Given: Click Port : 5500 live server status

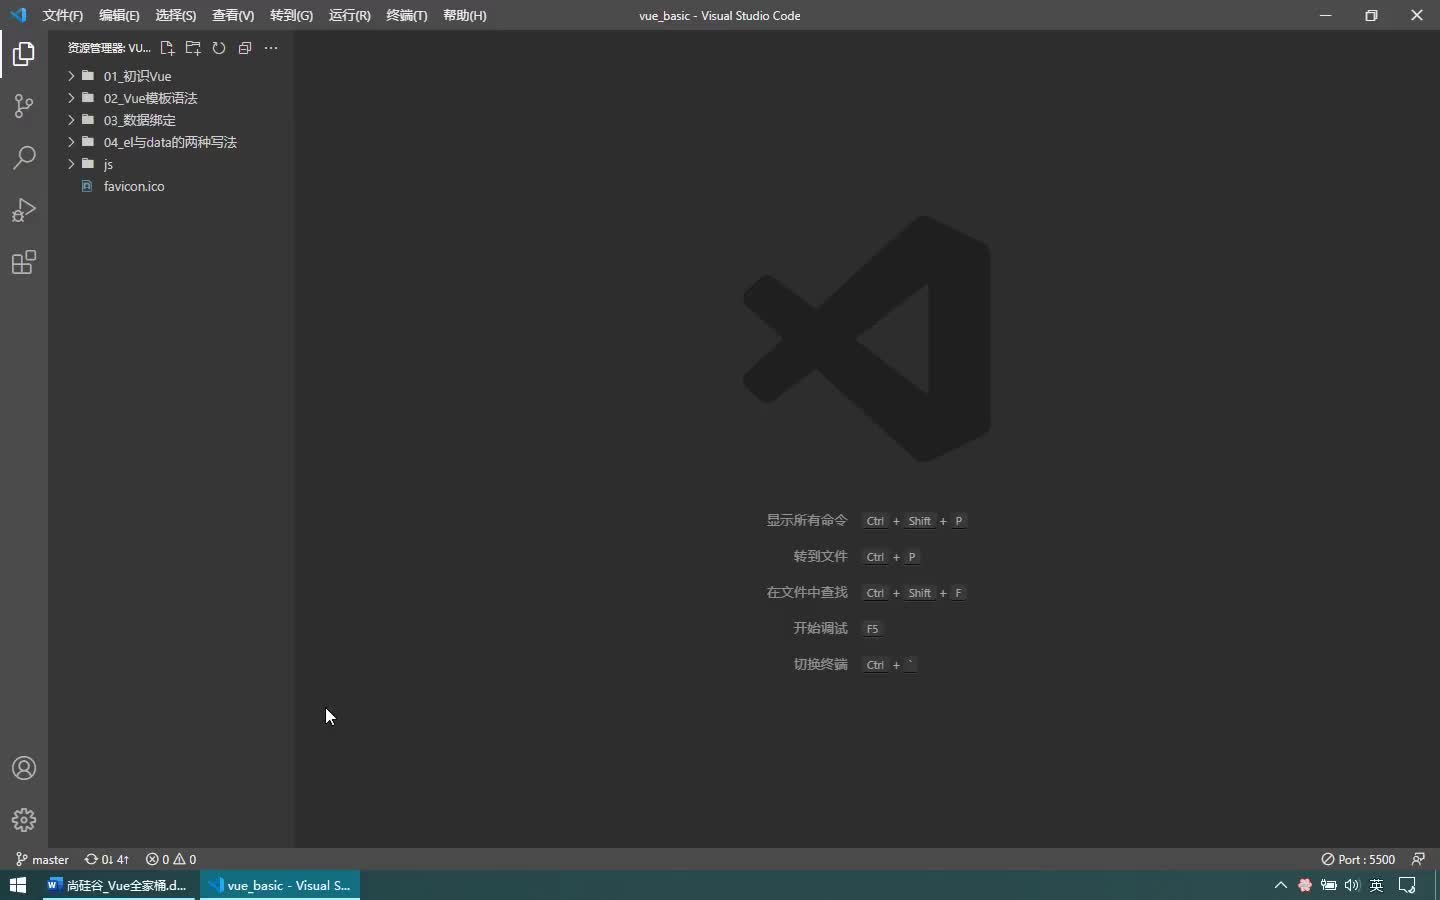Looking at the screenshot, I should [x=1358, y=859].
